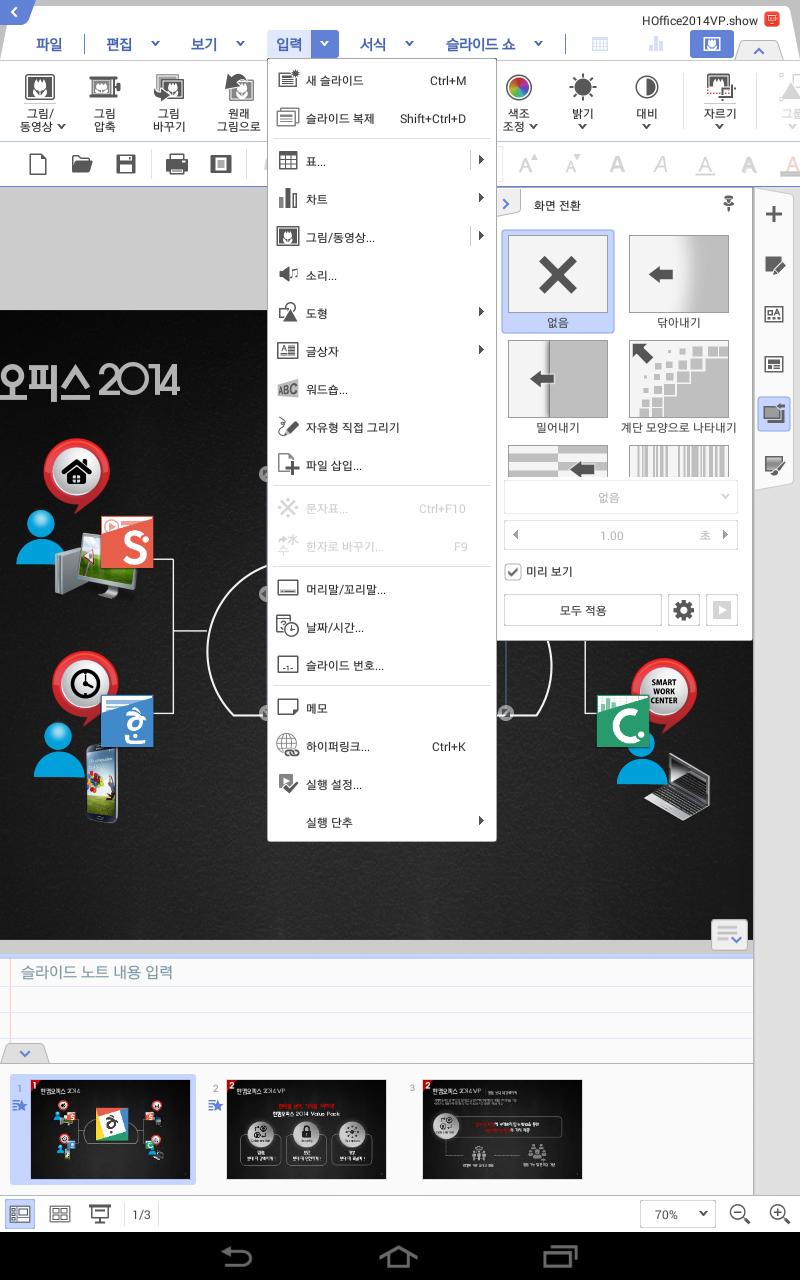Open the 70% zoom level dropdown
Viewport: 800px width, 1280px height.
[678, 1213]
